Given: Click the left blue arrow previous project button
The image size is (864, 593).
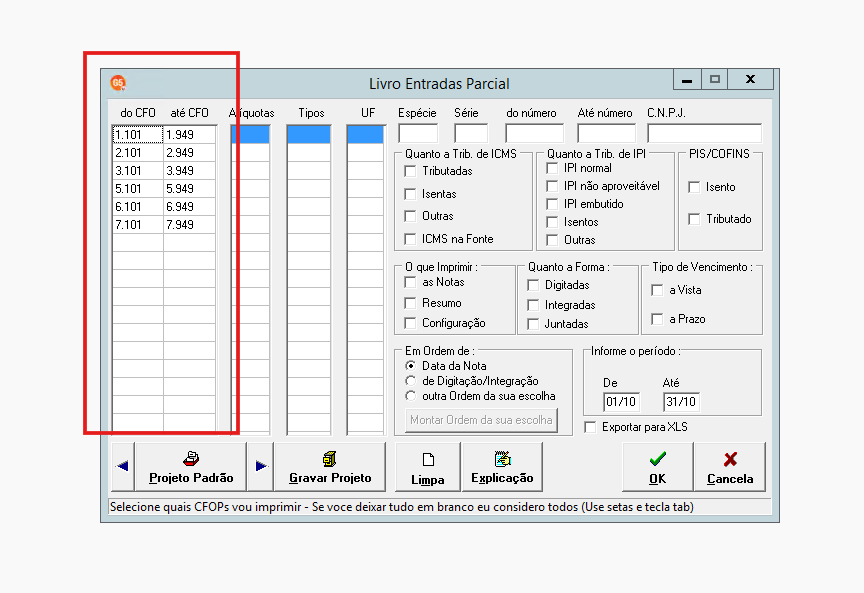Looking at the screenshot, I should [122, 466].
